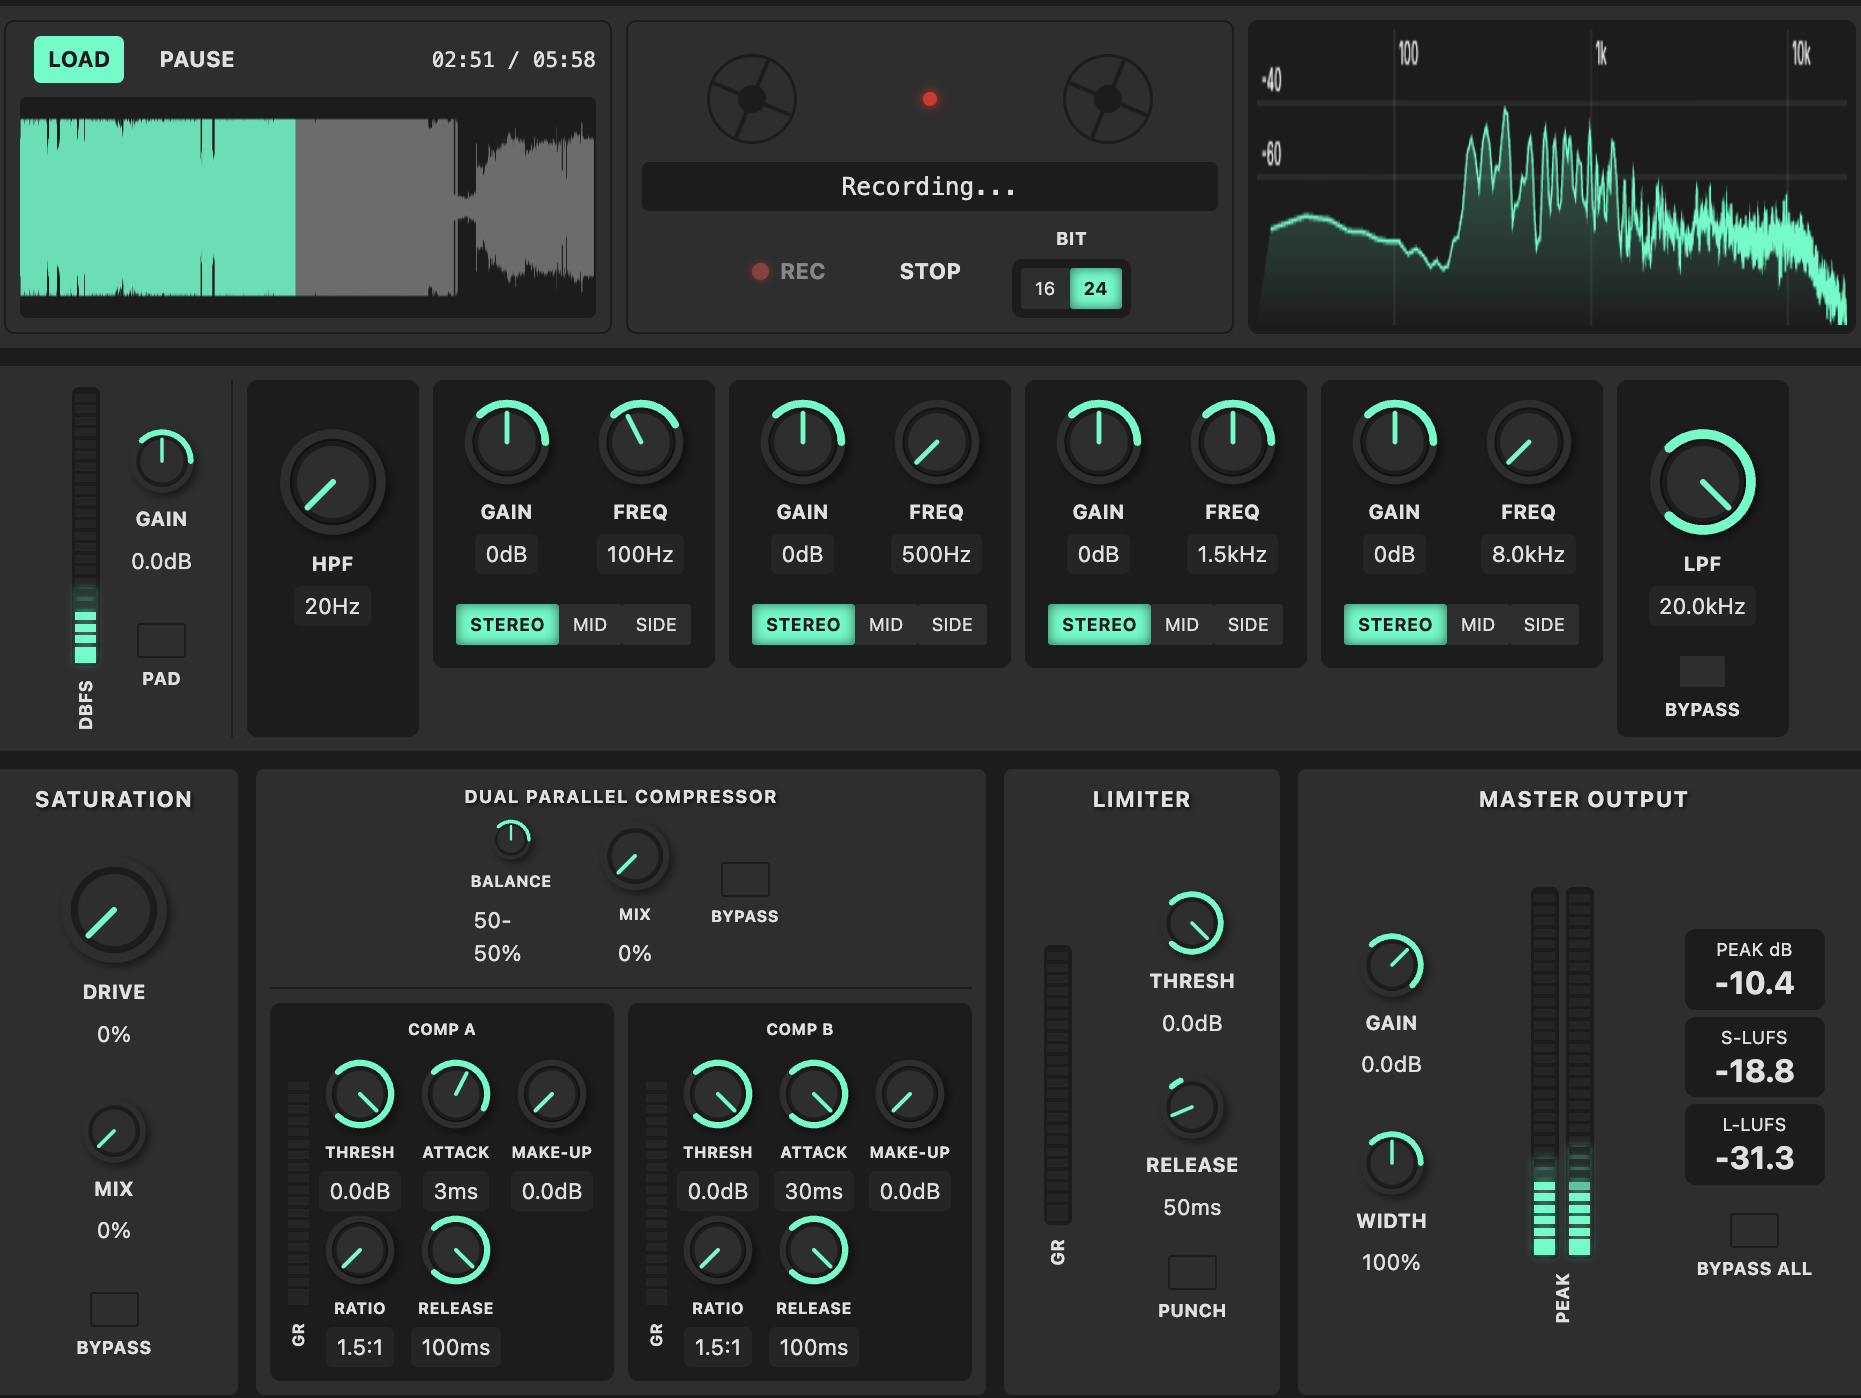
Task: Pause audio playback
Action: [x=197, y=59]
